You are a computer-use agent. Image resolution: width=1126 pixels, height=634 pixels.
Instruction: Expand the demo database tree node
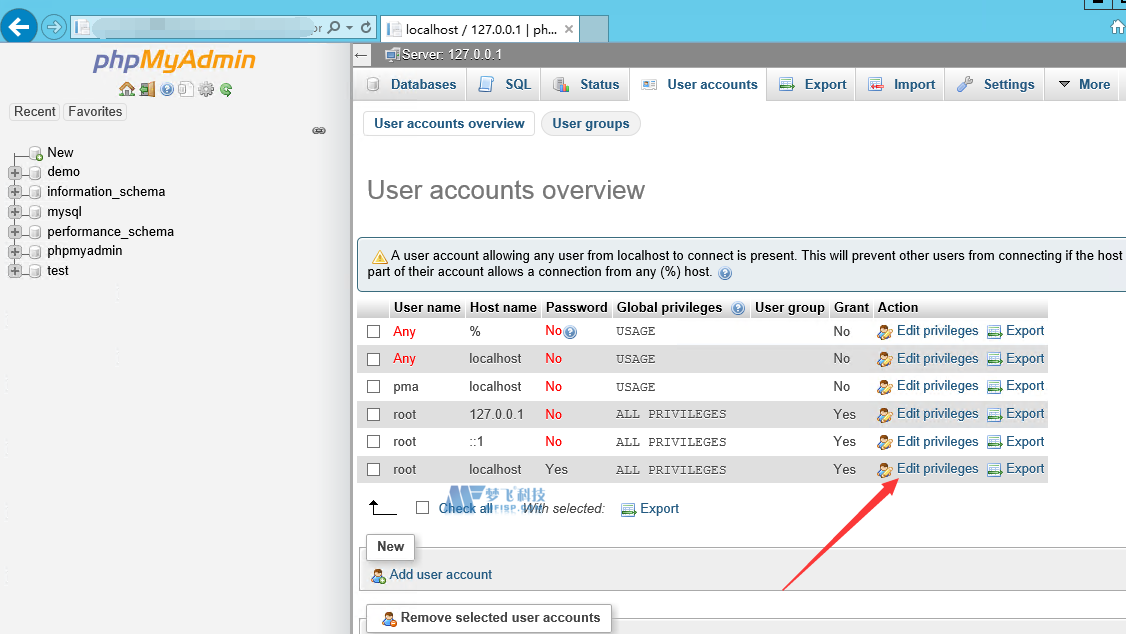pyautogui.click(x=15, y=172)
